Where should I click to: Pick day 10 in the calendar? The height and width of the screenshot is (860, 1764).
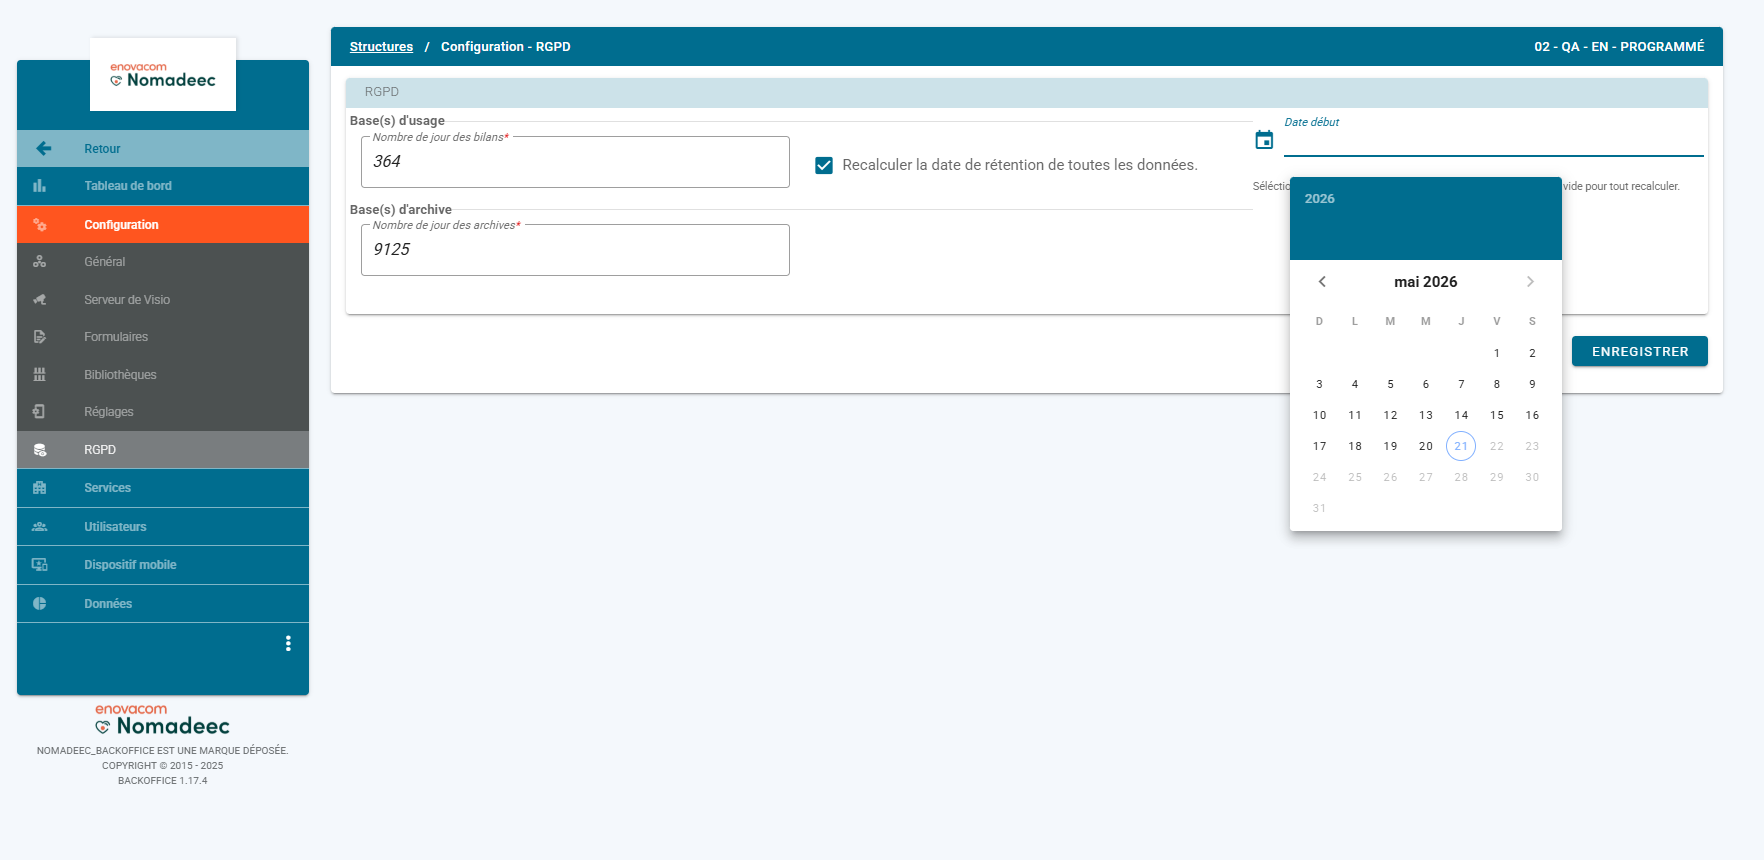click(x=1320, y=415)
